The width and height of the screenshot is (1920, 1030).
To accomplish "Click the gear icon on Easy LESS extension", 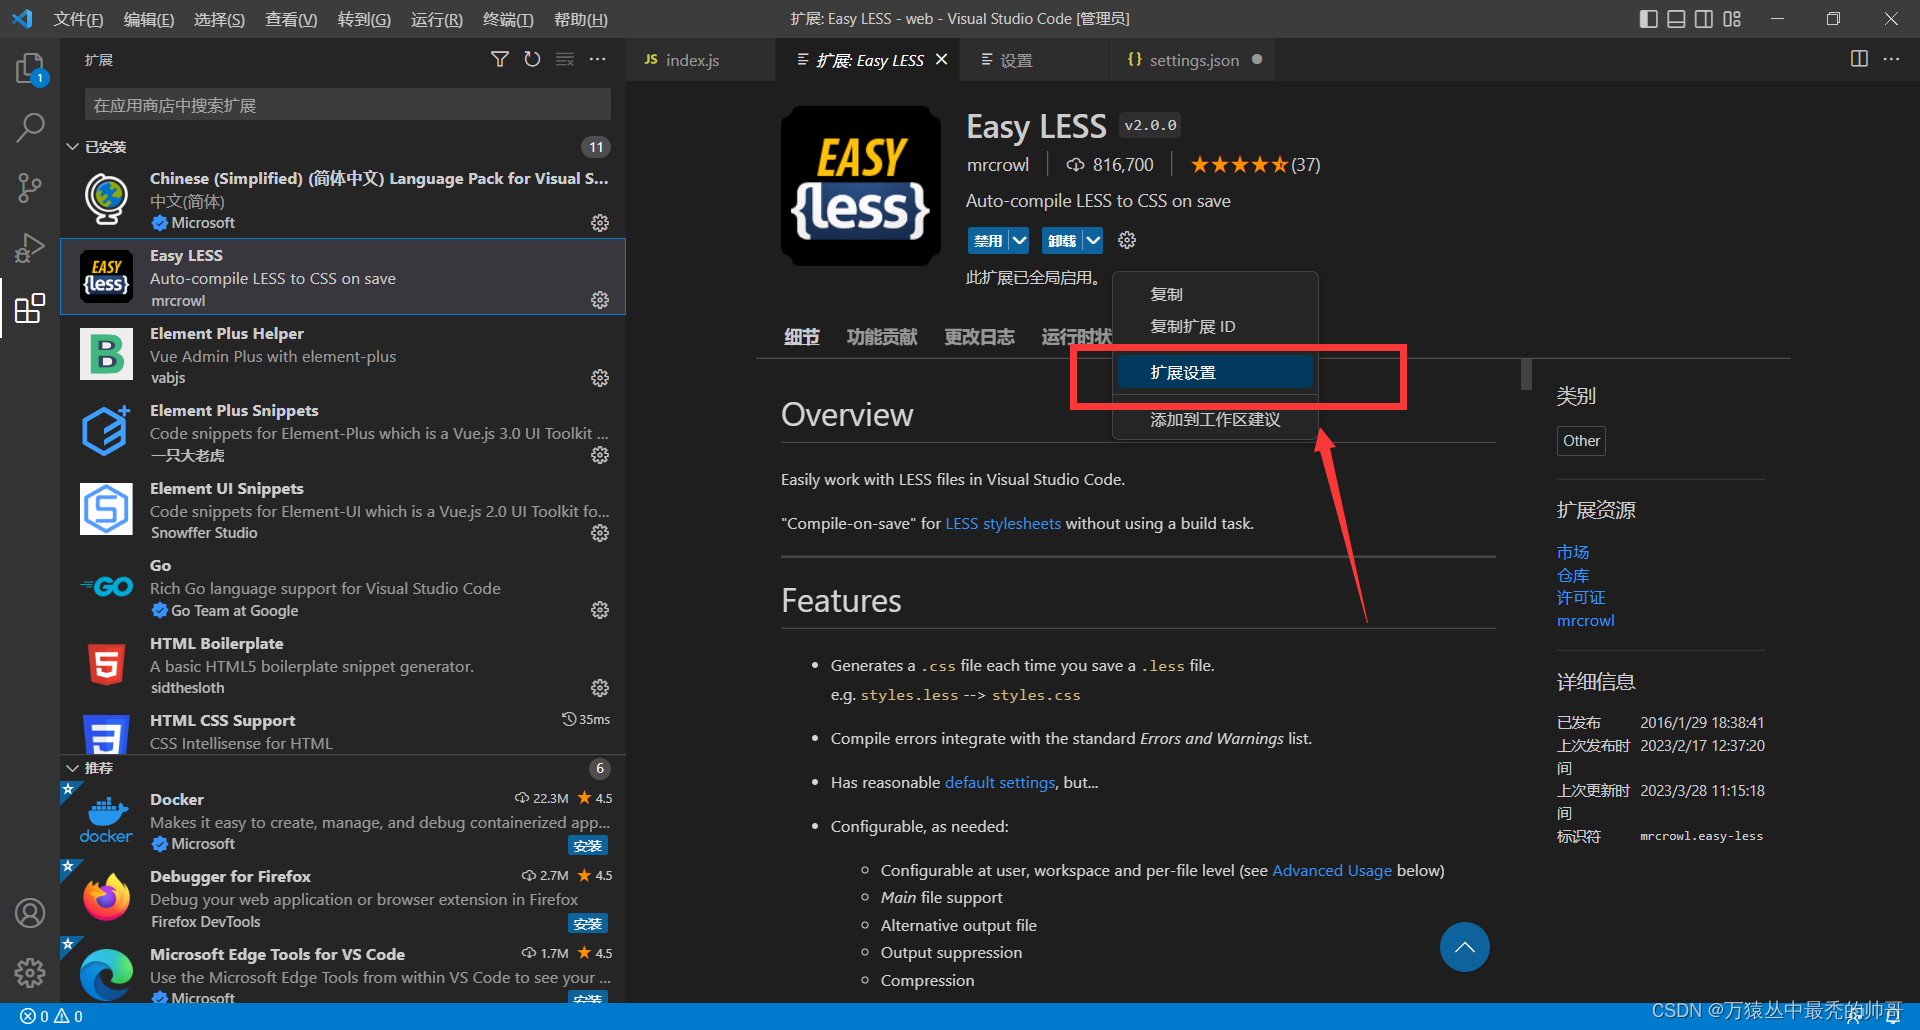I will pyautogui.click(x=599, y=299).
